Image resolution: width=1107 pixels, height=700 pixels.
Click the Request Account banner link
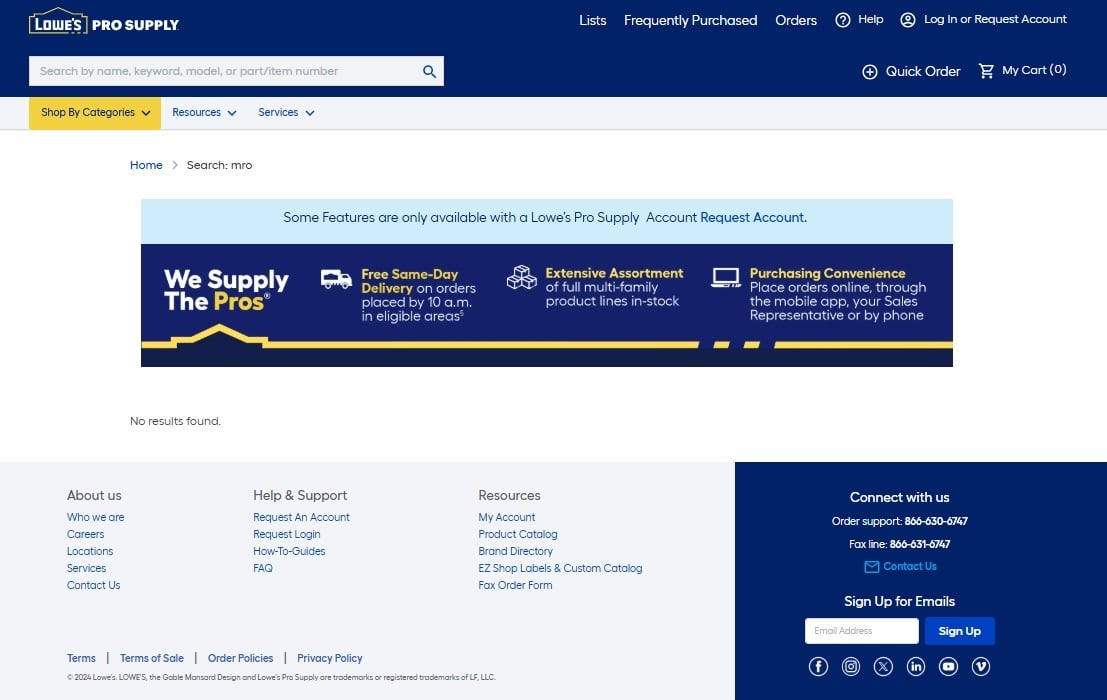pyautogui.click(x=753, y=217)
